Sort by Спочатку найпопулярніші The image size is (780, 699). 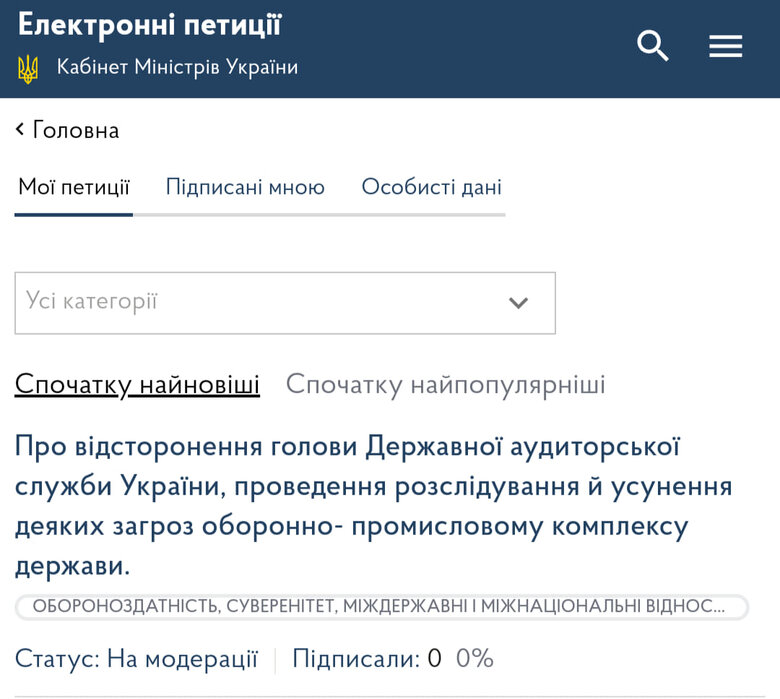(445, 385)
